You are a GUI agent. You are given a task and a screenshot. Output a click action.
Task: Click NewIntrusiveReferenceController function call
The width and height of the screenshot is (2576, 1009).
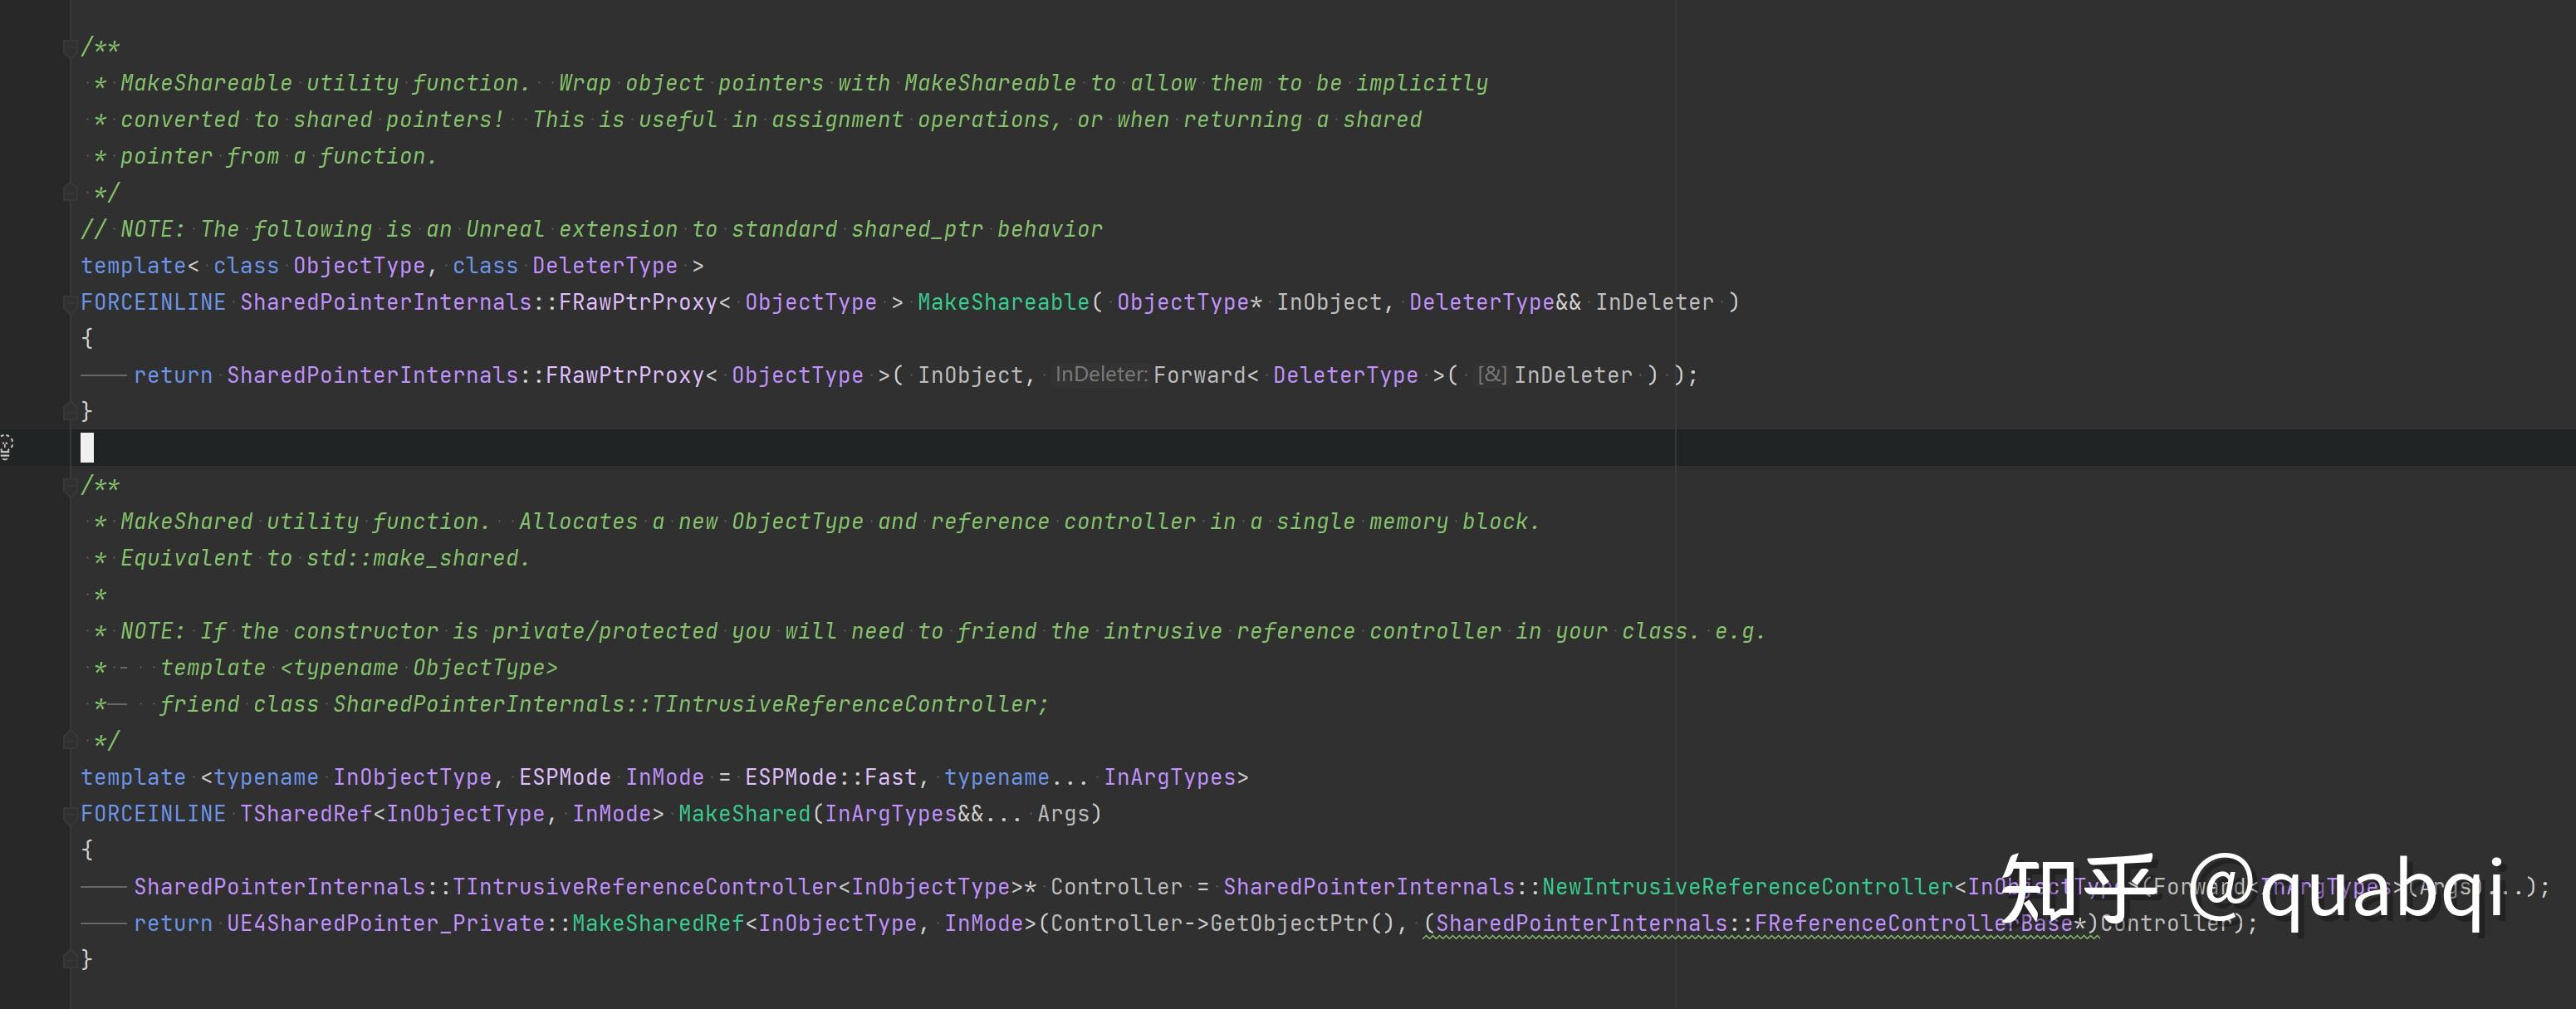(x=1746, y=887)
